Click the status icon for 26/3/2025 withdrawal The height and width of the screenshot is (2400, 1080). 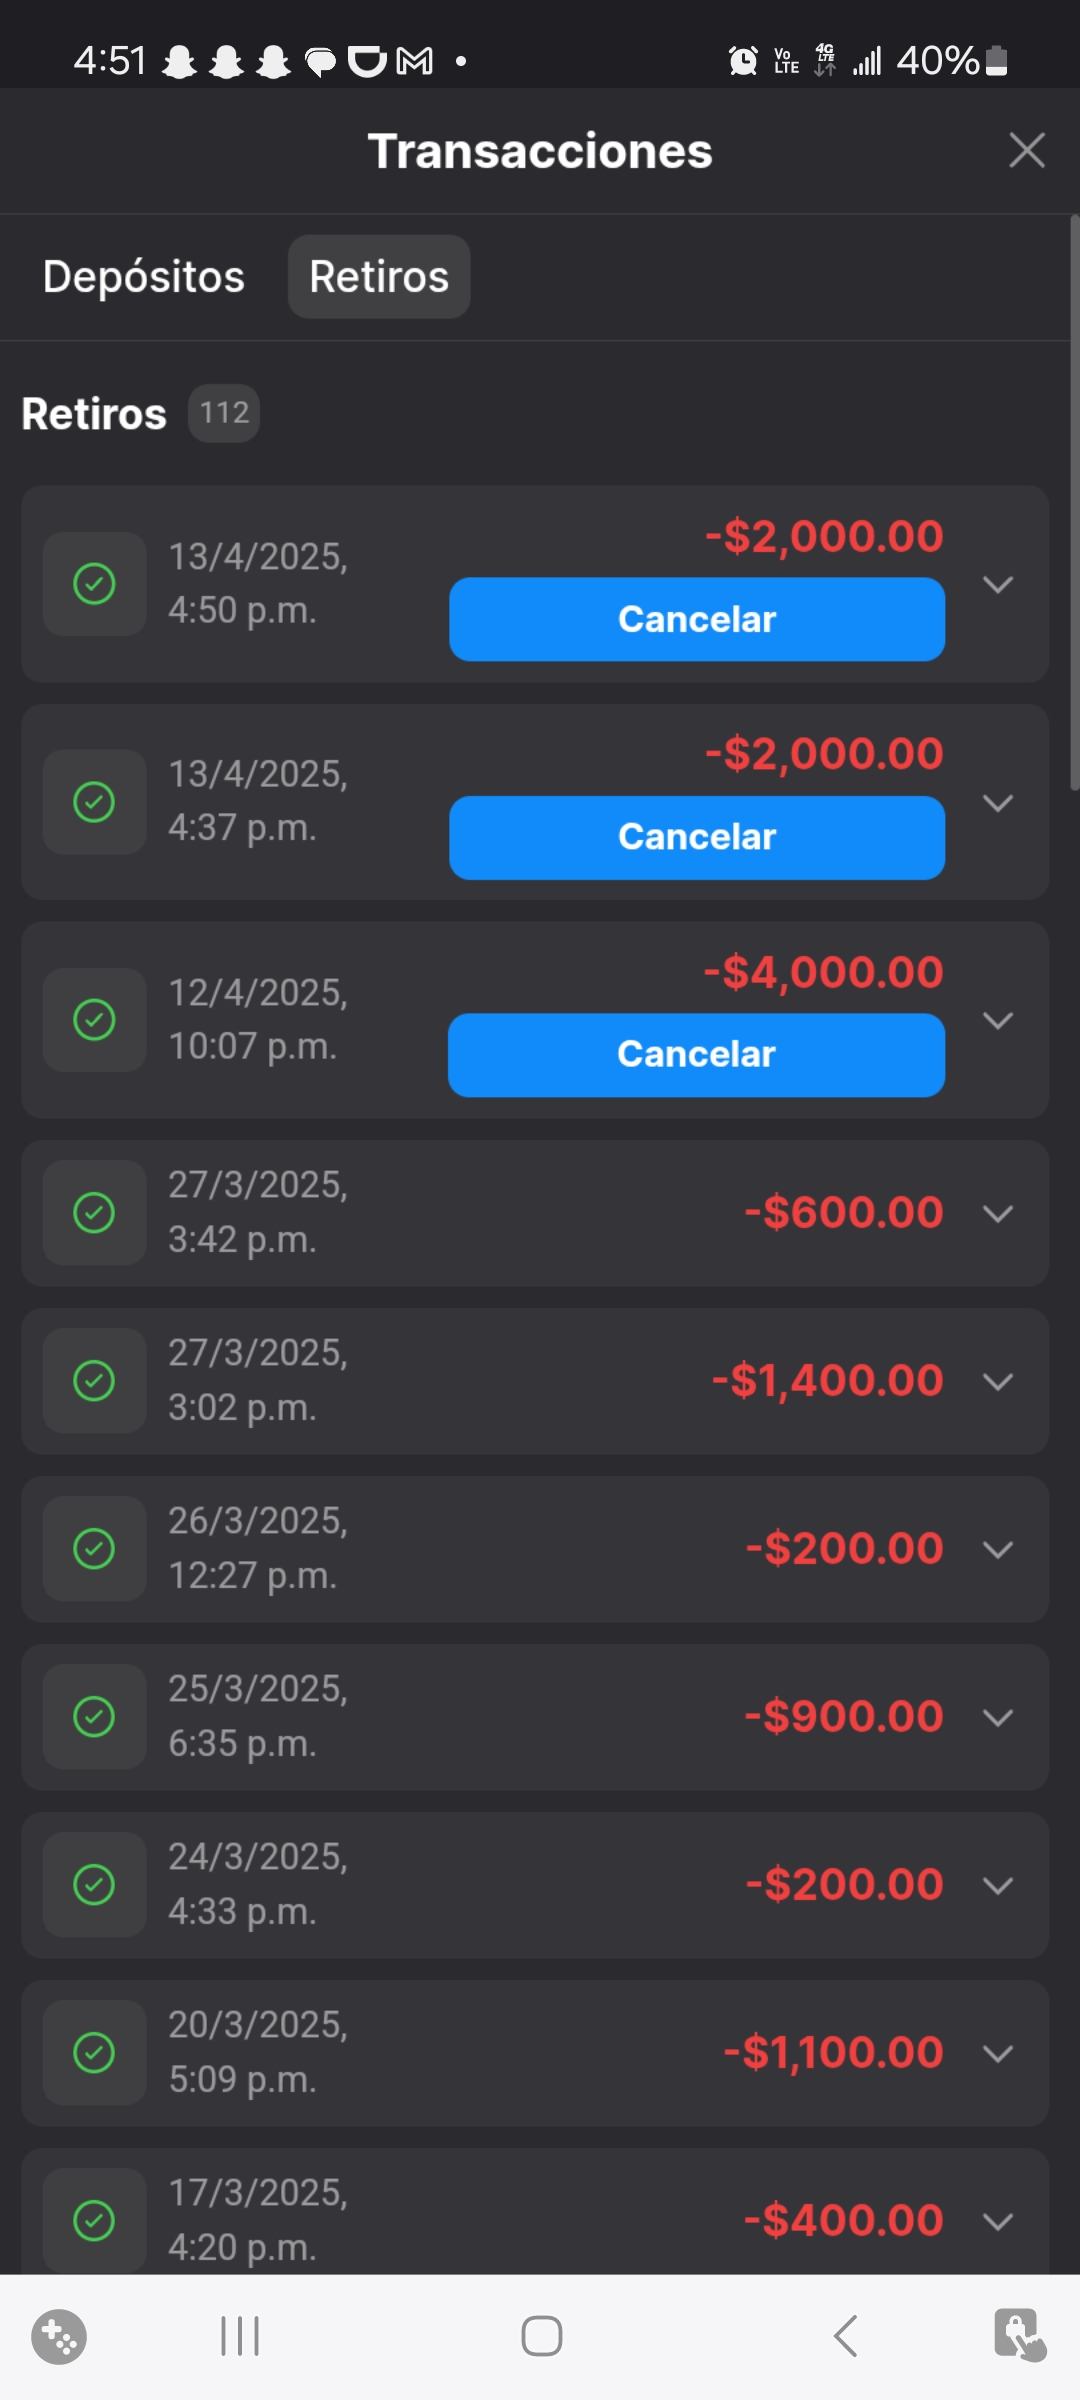point(95,1549)
